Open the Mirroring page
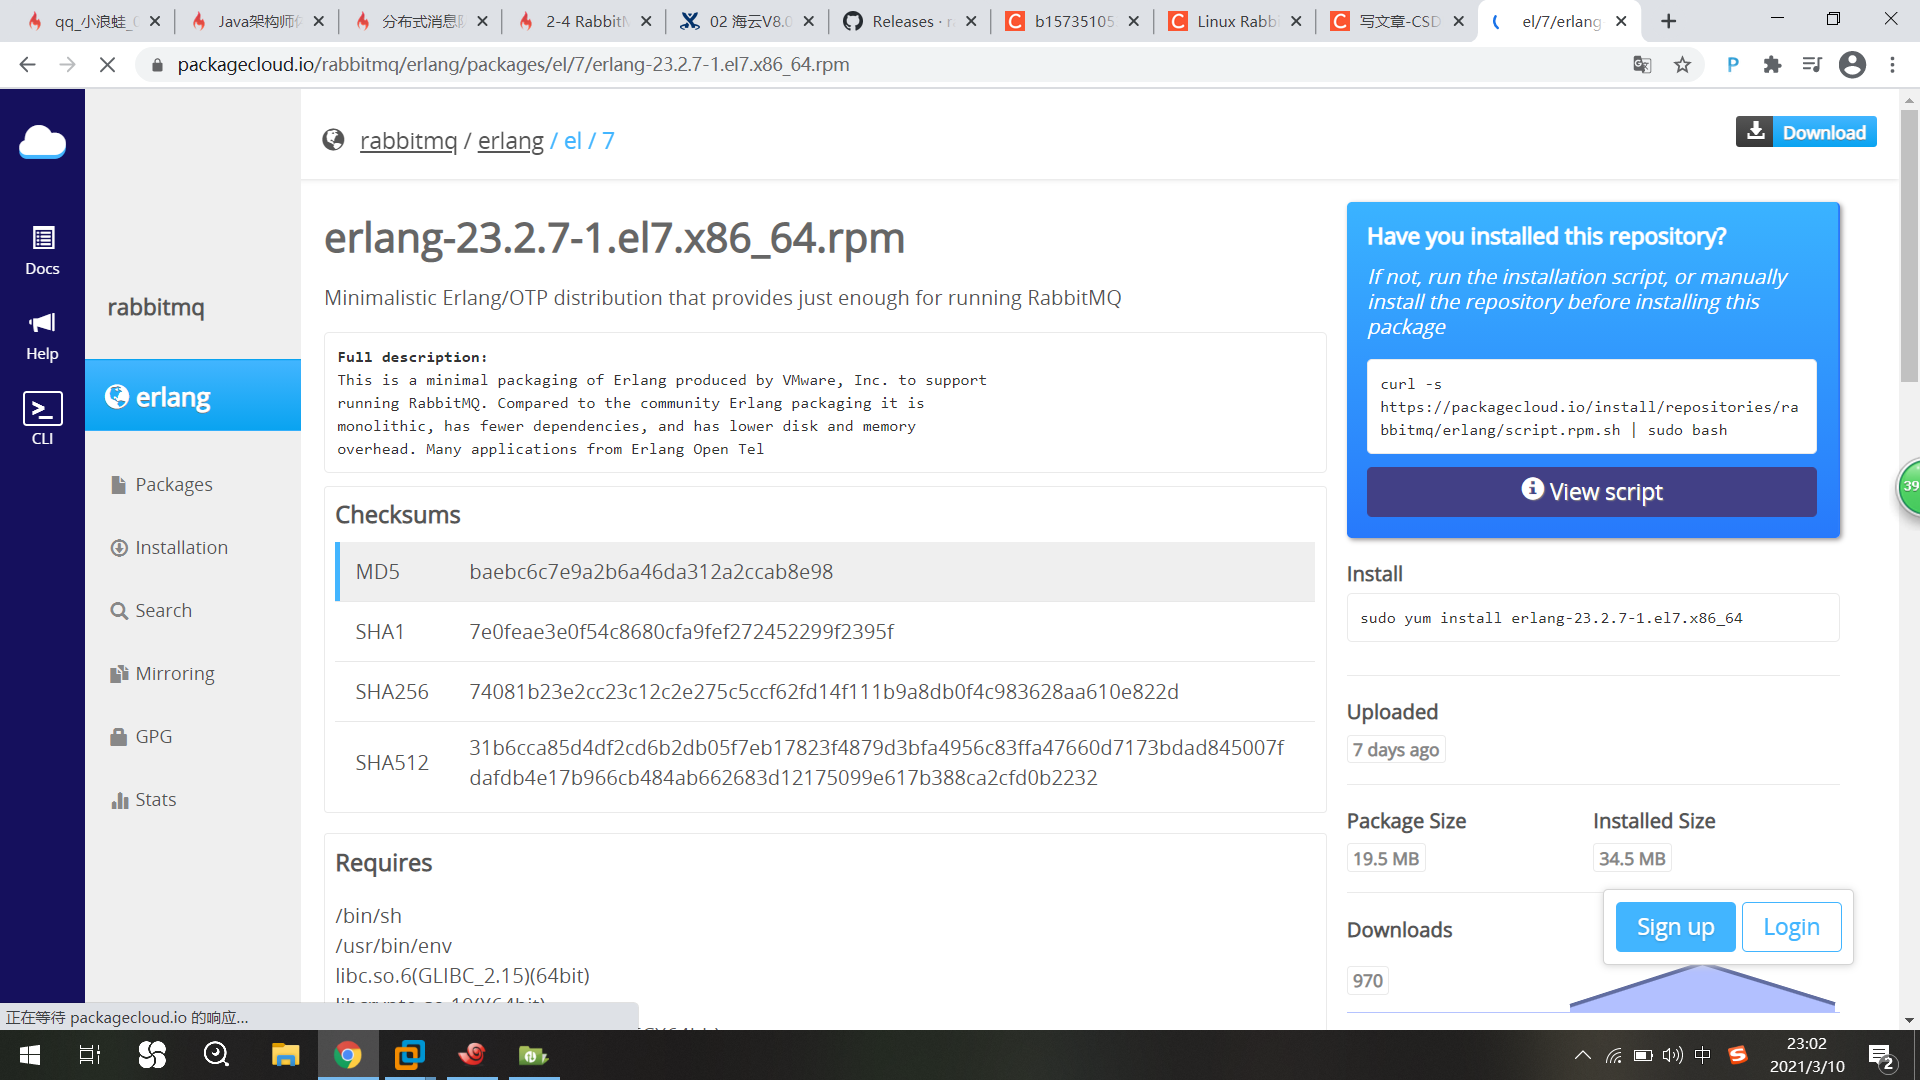This screenshot has height=1080, width=1920. (173, 673)
